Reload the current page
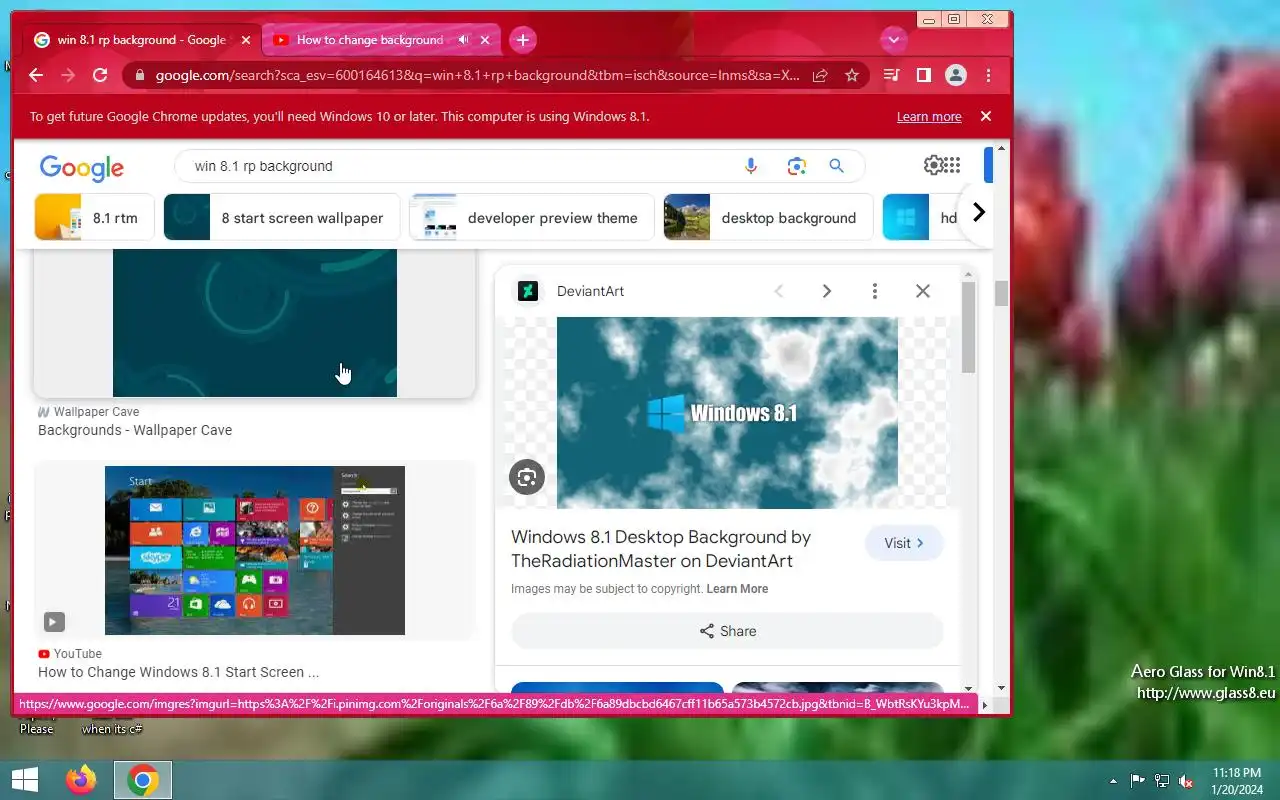 100,75
